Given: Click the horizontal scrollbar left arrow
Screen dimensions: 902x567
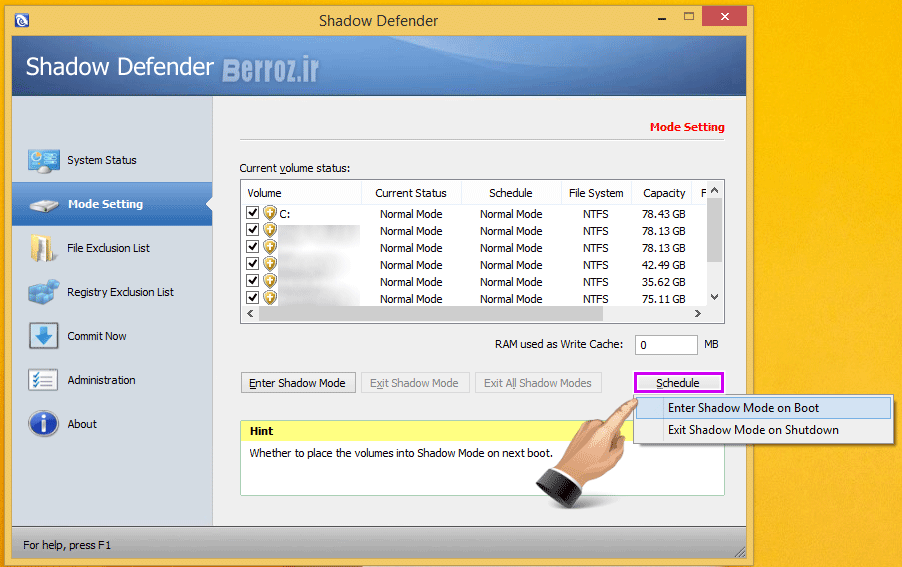Looking at the screenshot, I should 250,314.
